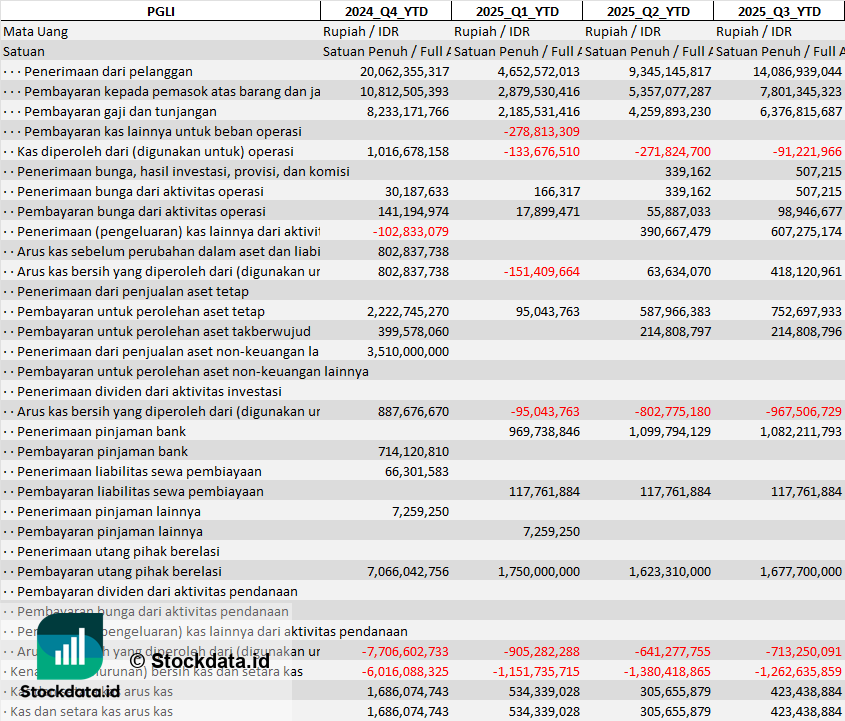This screenshot has height=721, width=845.
Task: Click value 8,233,171,766 in gaji row
Action: pos(408,112)
